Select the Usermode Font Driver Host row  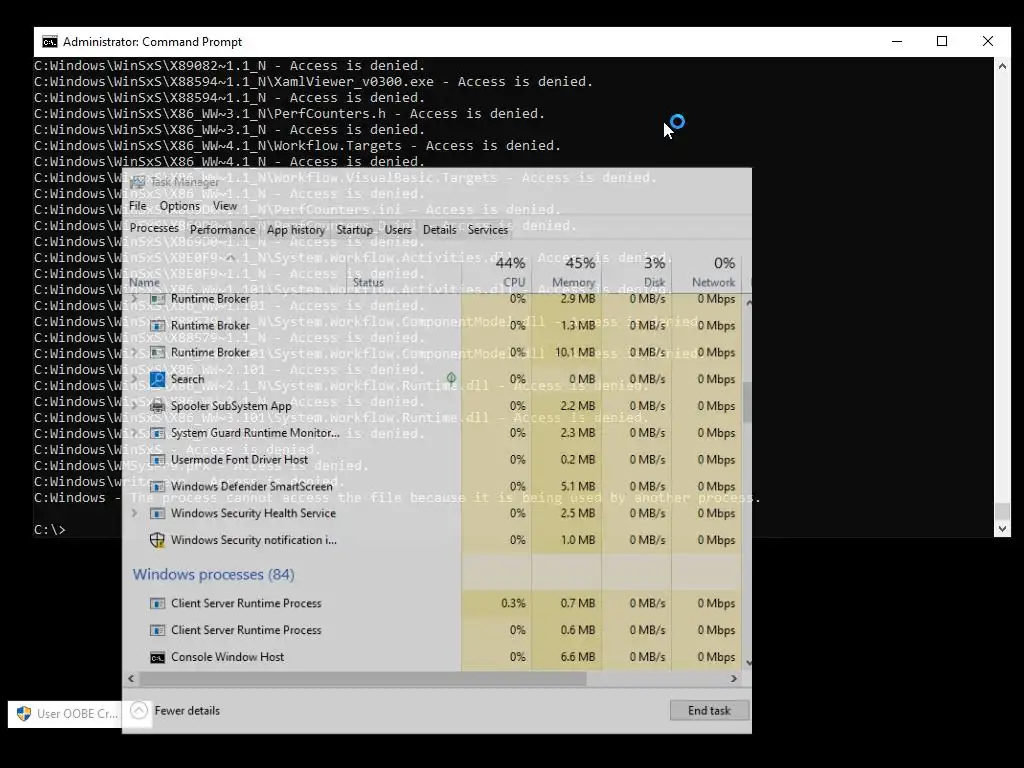tap(433, 460)
